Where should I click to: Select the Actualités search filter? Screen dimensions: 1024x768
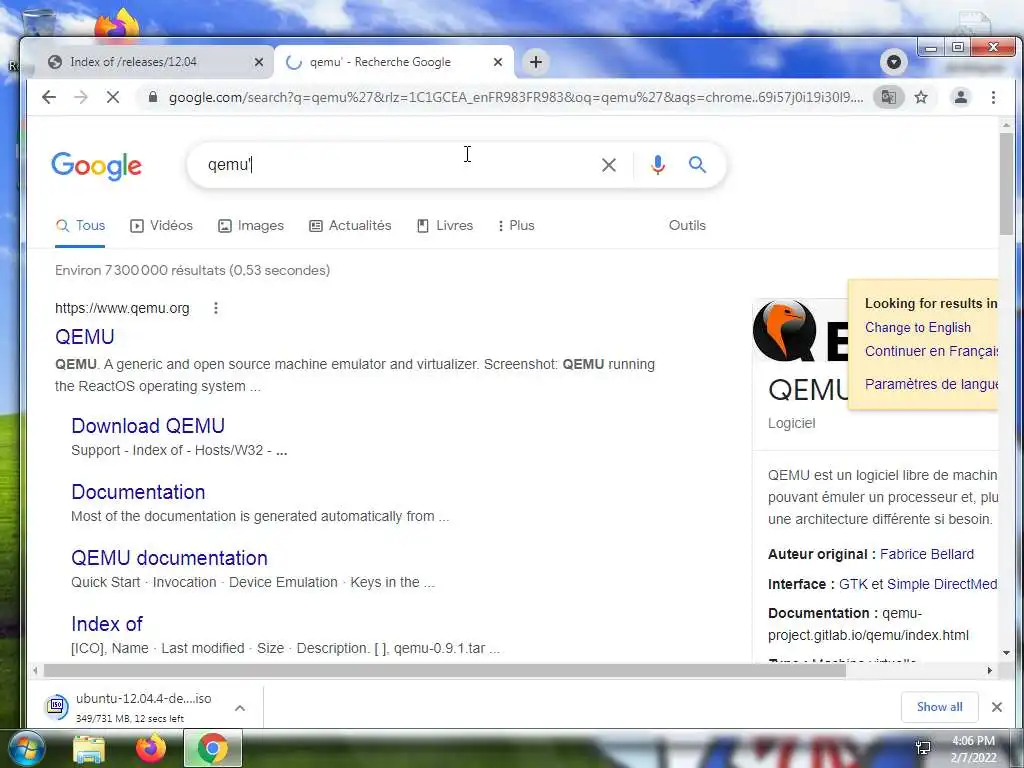350,225
